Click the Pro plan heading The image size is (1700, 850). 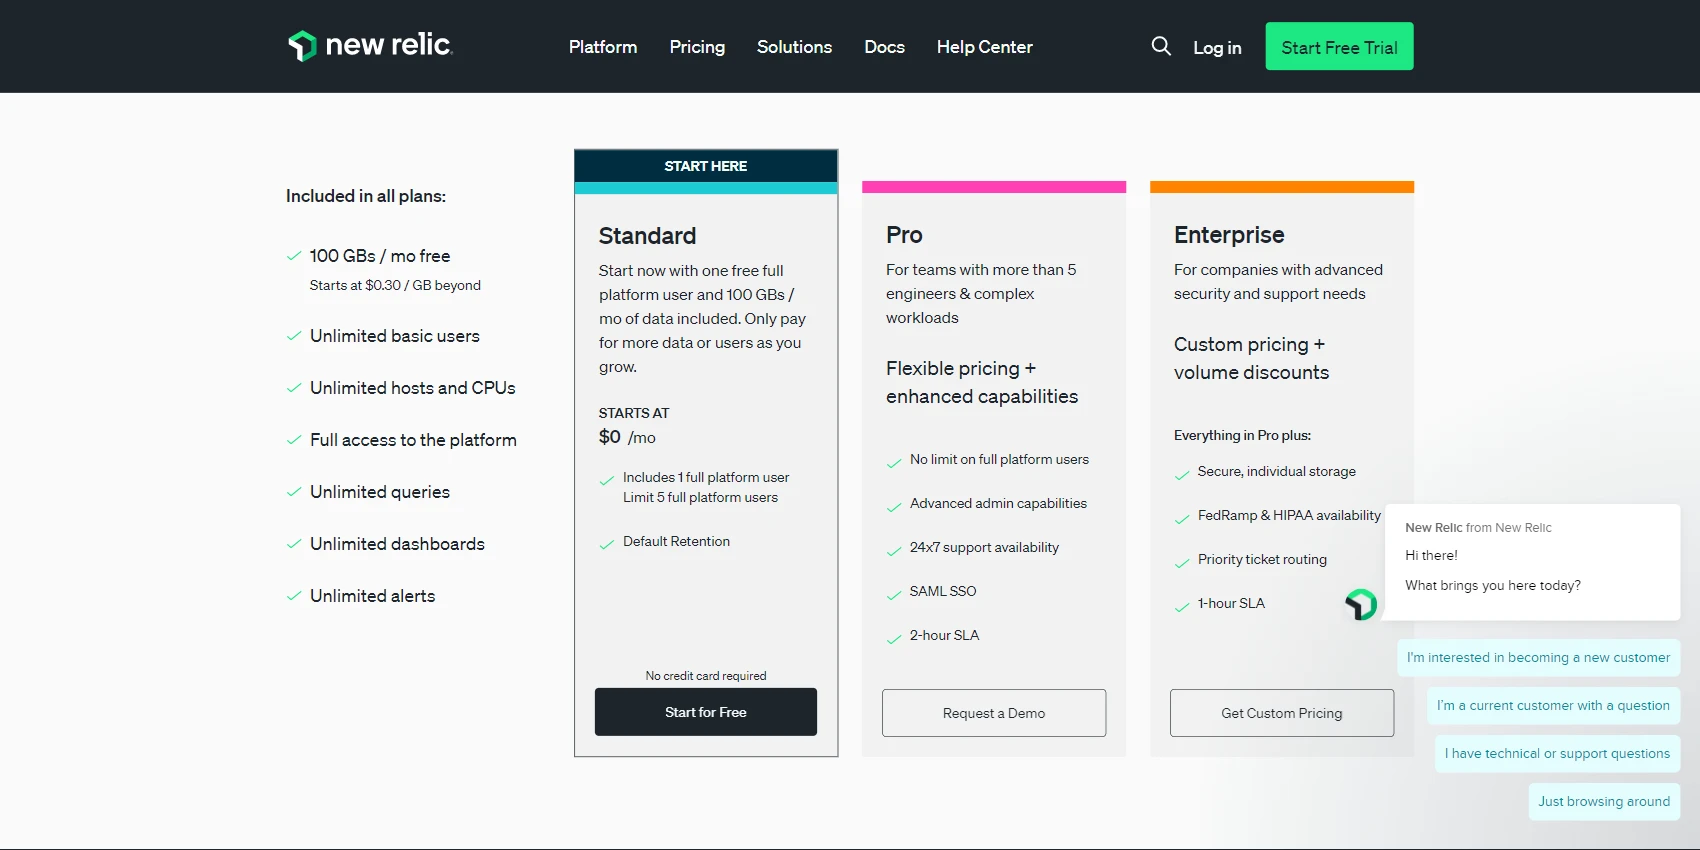point(904,235)
